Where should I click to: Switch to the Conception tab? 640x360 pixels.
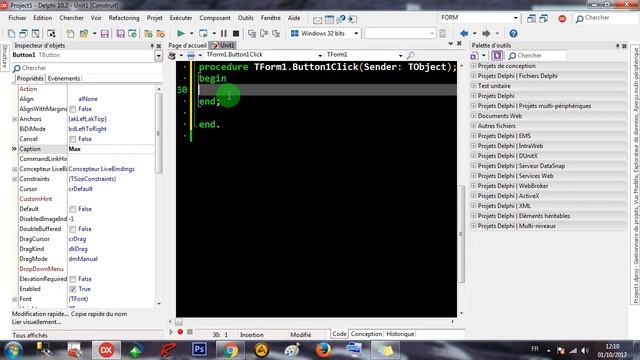(366, 334)
